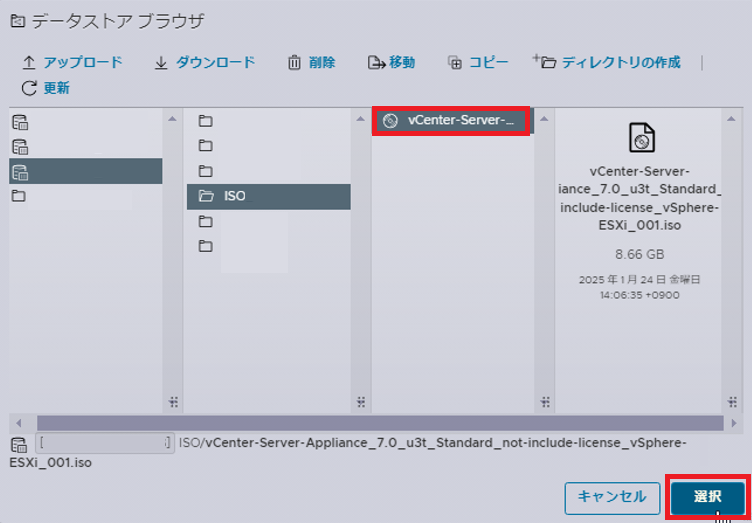The image size is (752, 523).
Task: Click the コピー copy button
Action: [x=478, y=63]
